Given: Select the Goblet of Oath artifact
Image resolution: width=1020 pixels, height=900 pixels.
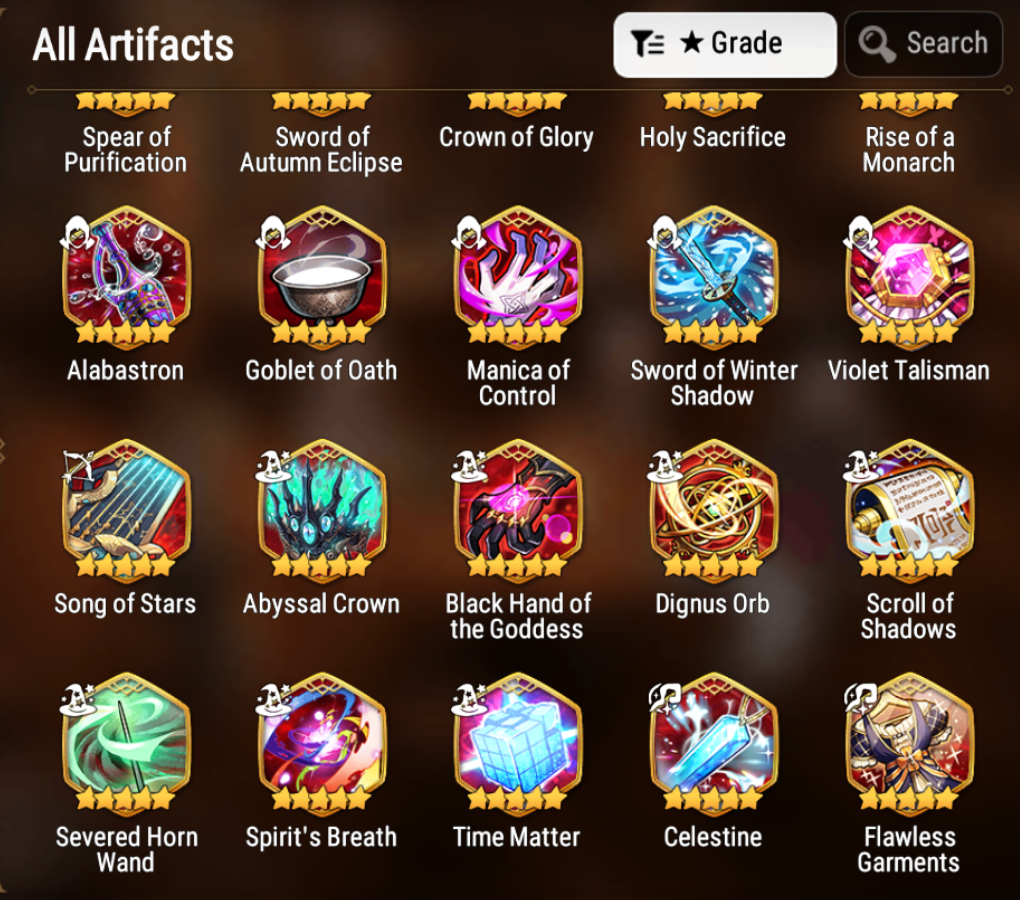Looking at the screenshot, I should 321,274.
